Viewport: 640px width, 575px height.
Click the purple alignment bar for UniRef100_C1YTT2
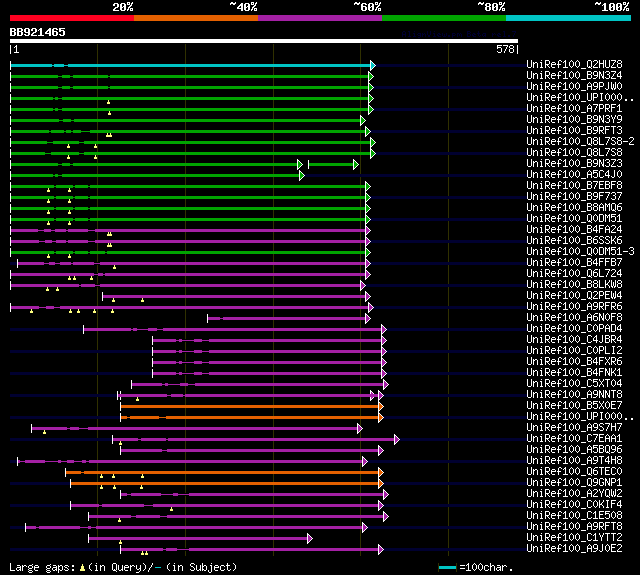(198, 539)
